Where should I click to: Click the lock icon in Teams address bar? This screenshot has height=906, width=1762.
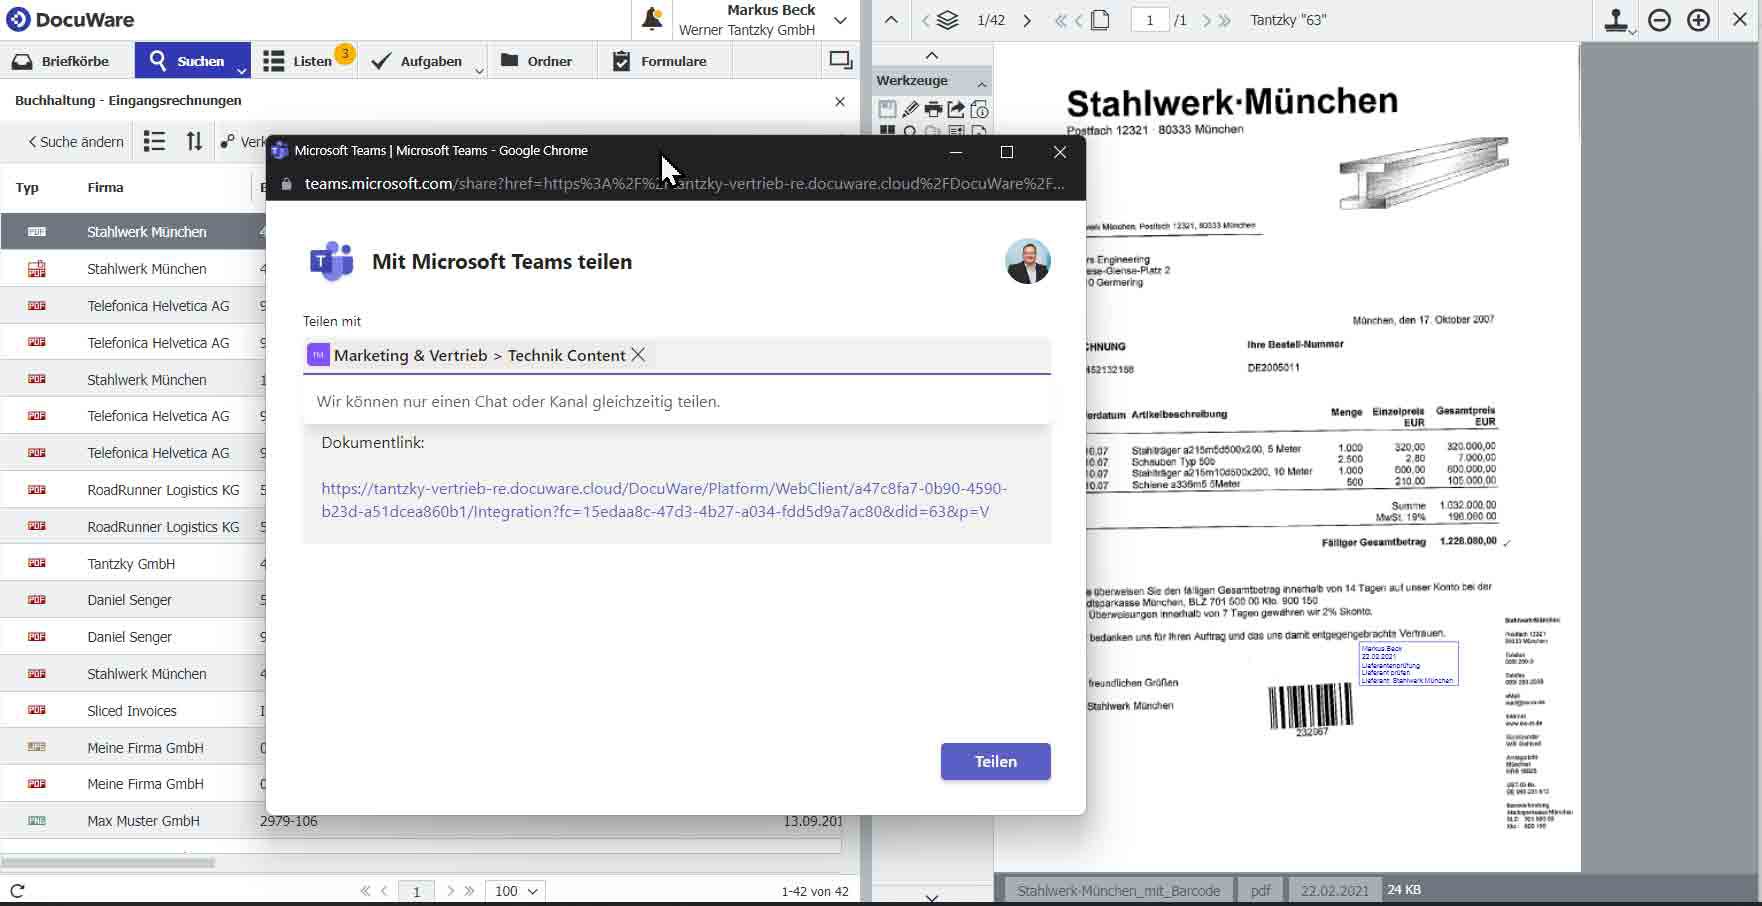click(286, 184)
